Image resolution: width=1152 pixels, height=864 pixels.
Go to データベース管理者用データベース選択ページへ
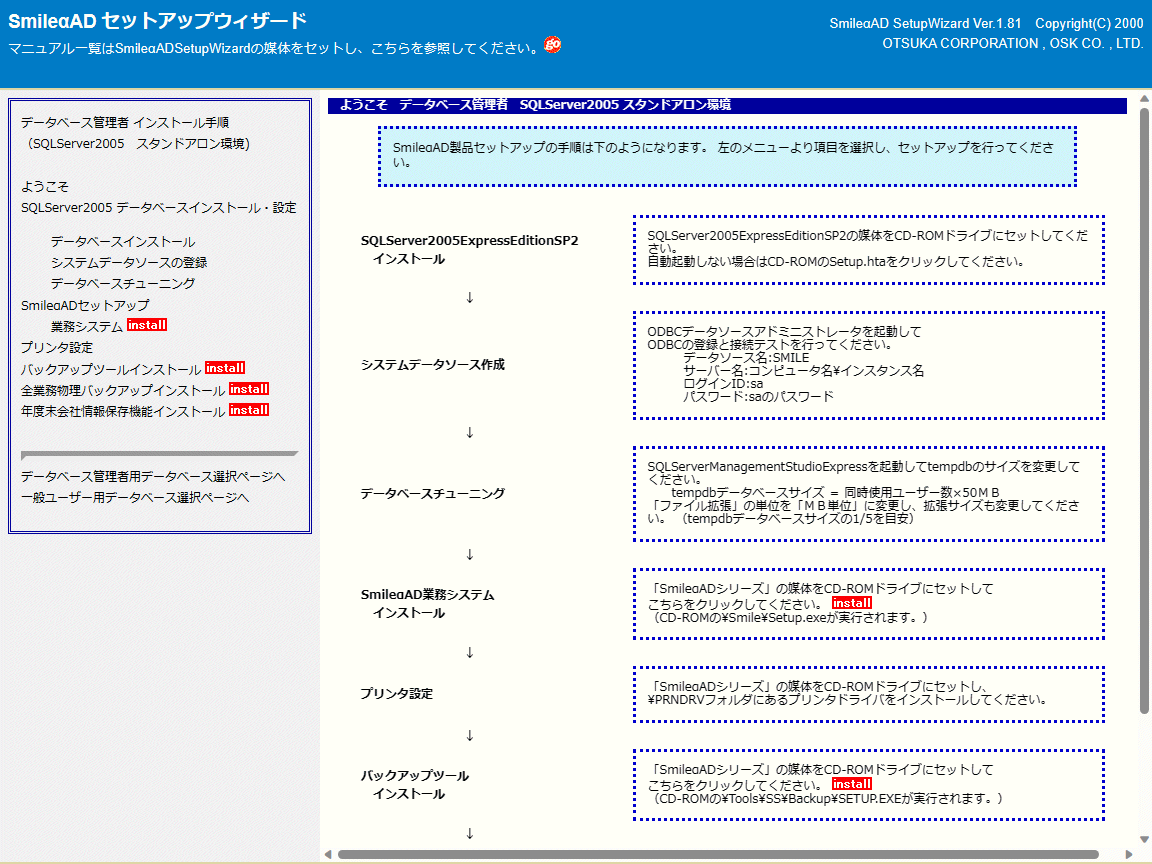click(x=153, y=477)
